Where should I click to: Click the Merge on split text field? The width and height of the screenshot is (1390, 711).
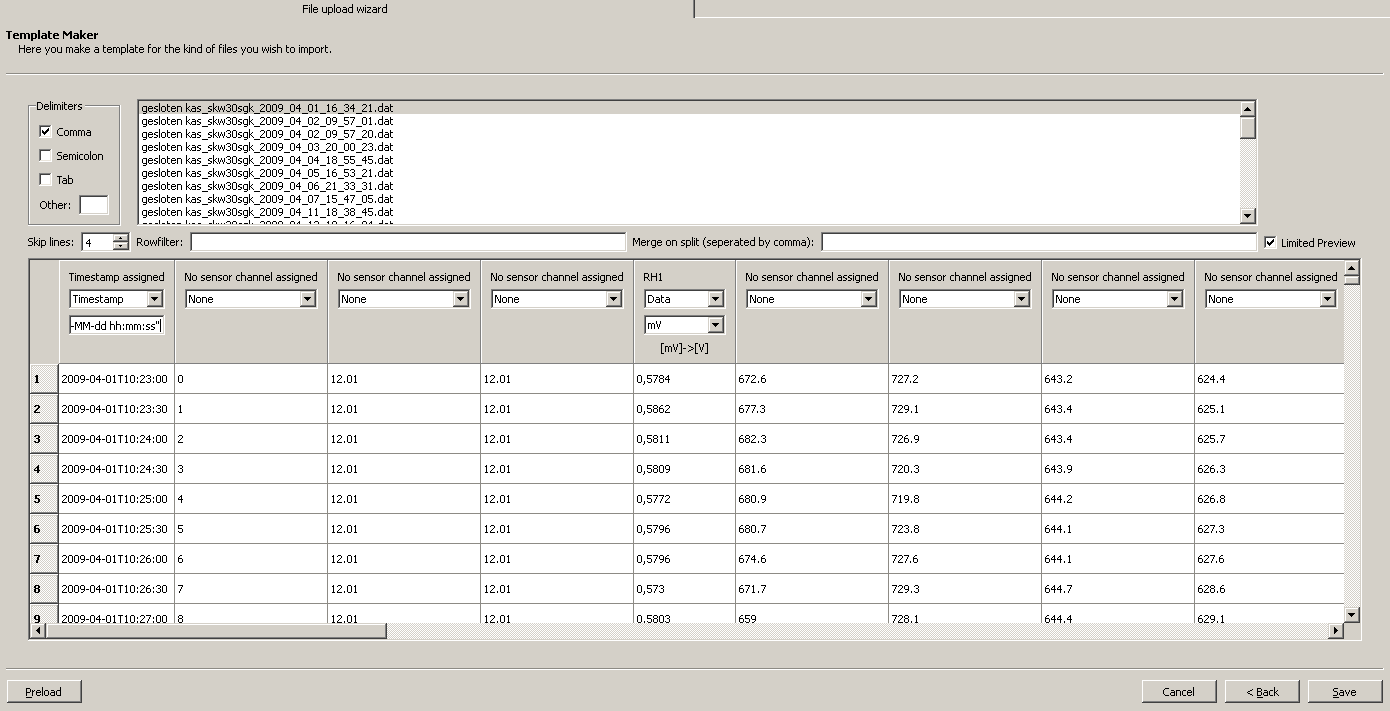pos(1039,242)
